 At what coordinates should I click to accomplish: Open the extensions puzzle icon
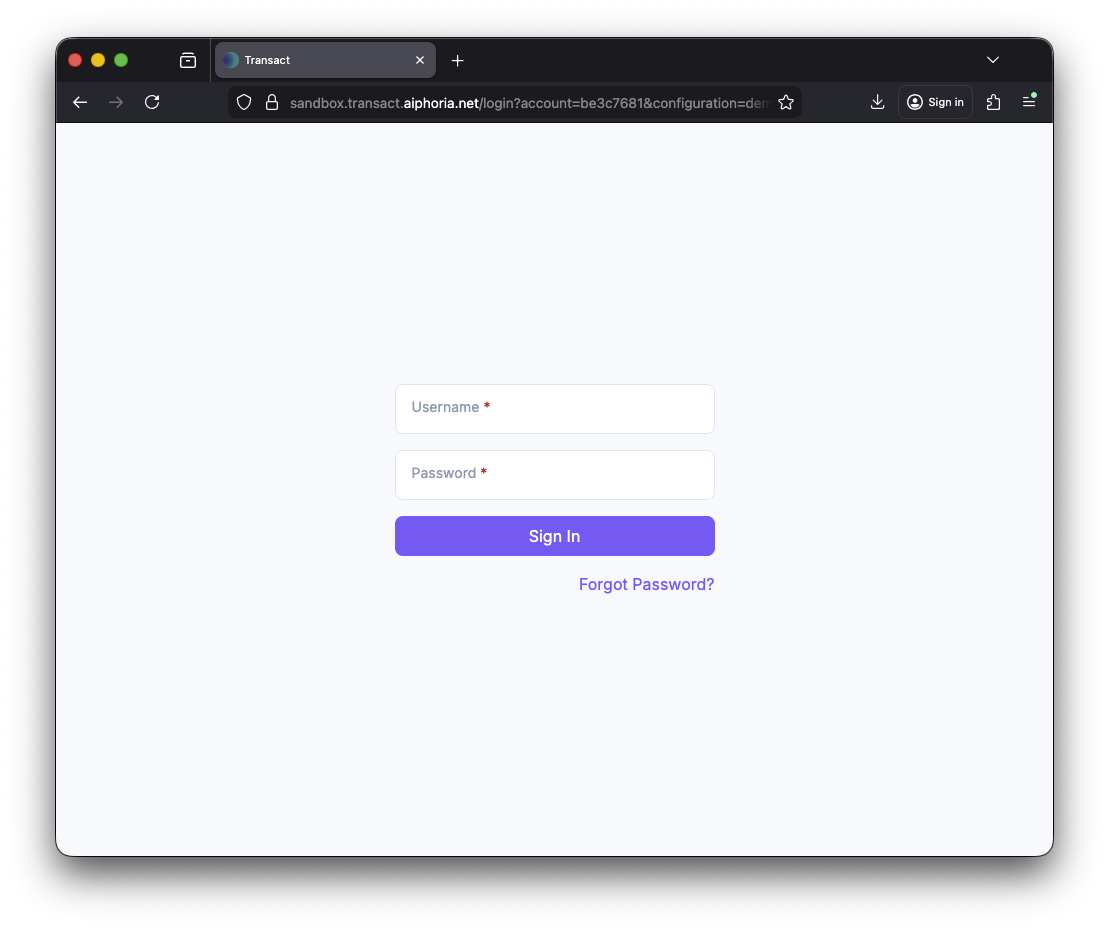tap(994, 103)
